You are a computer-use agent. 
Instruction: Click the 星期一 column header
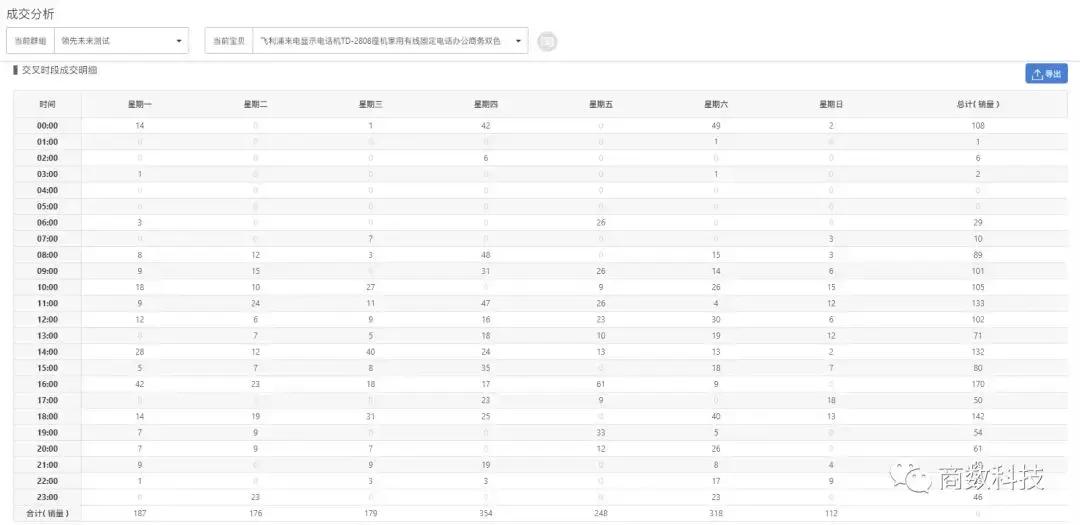click(140, 105)
